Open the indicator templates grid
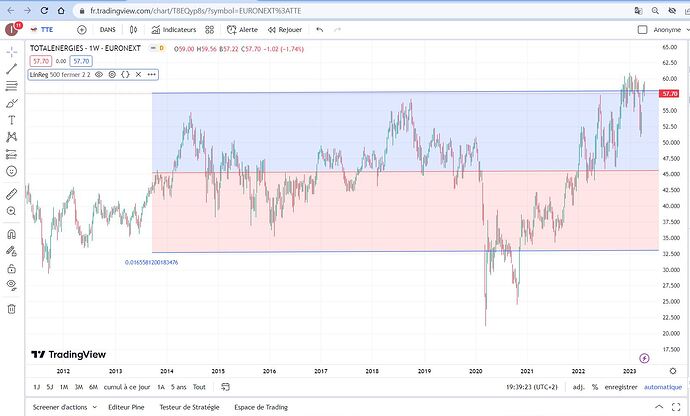This screenshot has height=416, width=690. [x=209, y=29]
